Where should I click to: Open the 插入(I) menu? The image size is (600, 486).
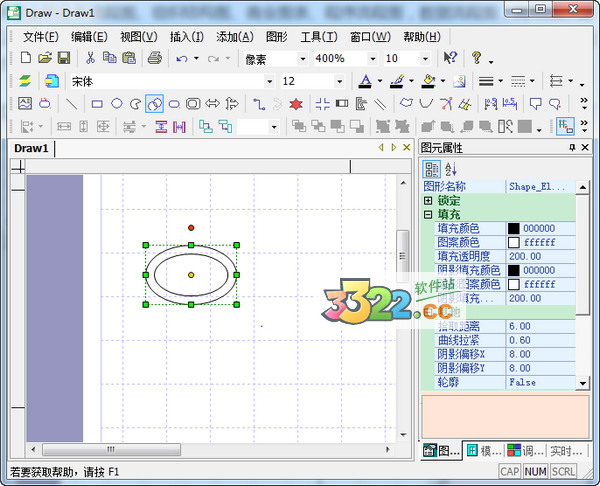187,37
